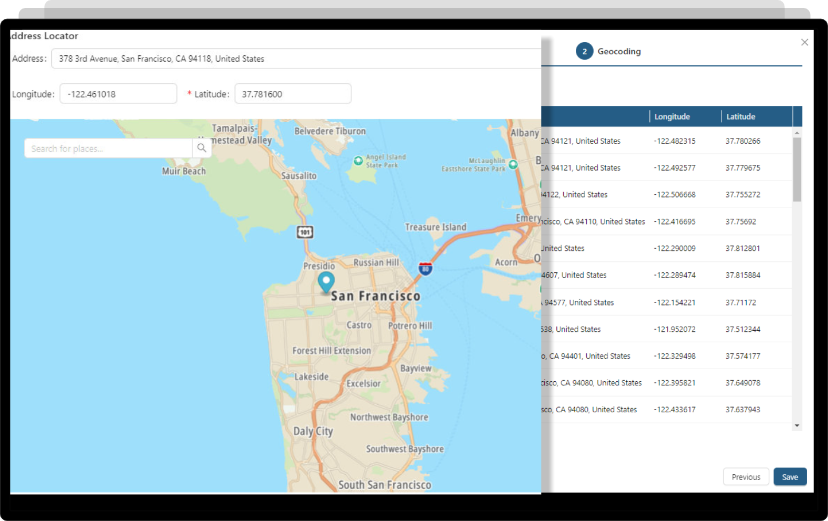Click the Northwest Bayshore label on the map
This screenshot has height=521, width=828.
pos(389,417)
